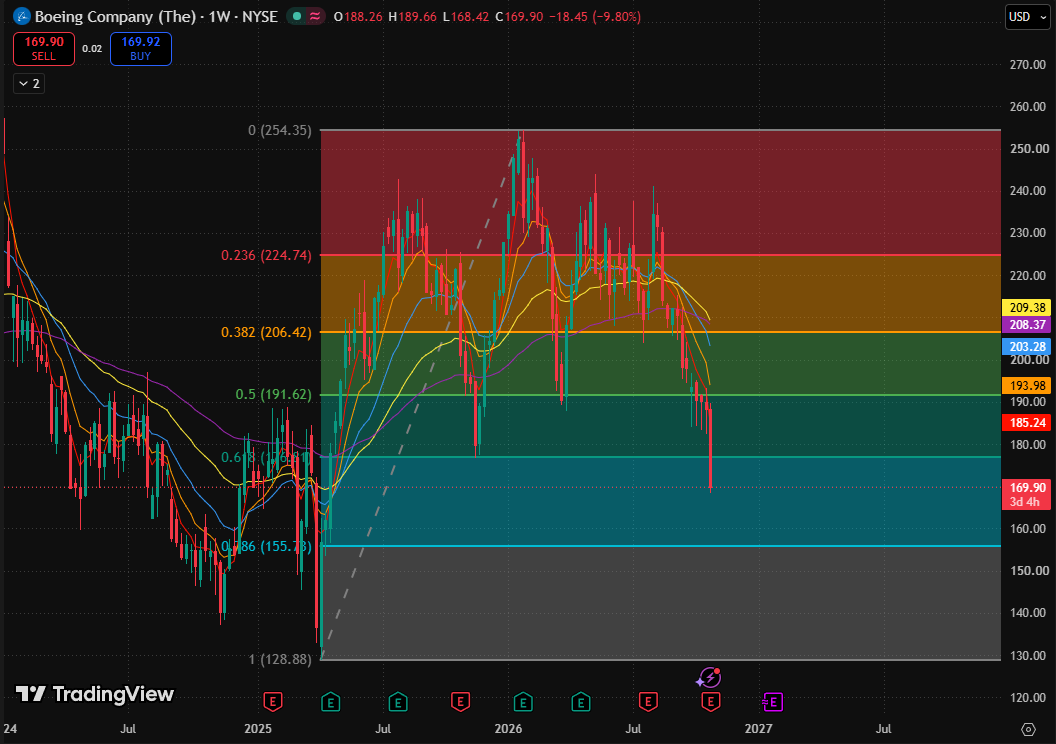Viewport: 1056px width, 744px height.
Task: Click the 169.90 SELL button
Action: [x=44, y=48]
